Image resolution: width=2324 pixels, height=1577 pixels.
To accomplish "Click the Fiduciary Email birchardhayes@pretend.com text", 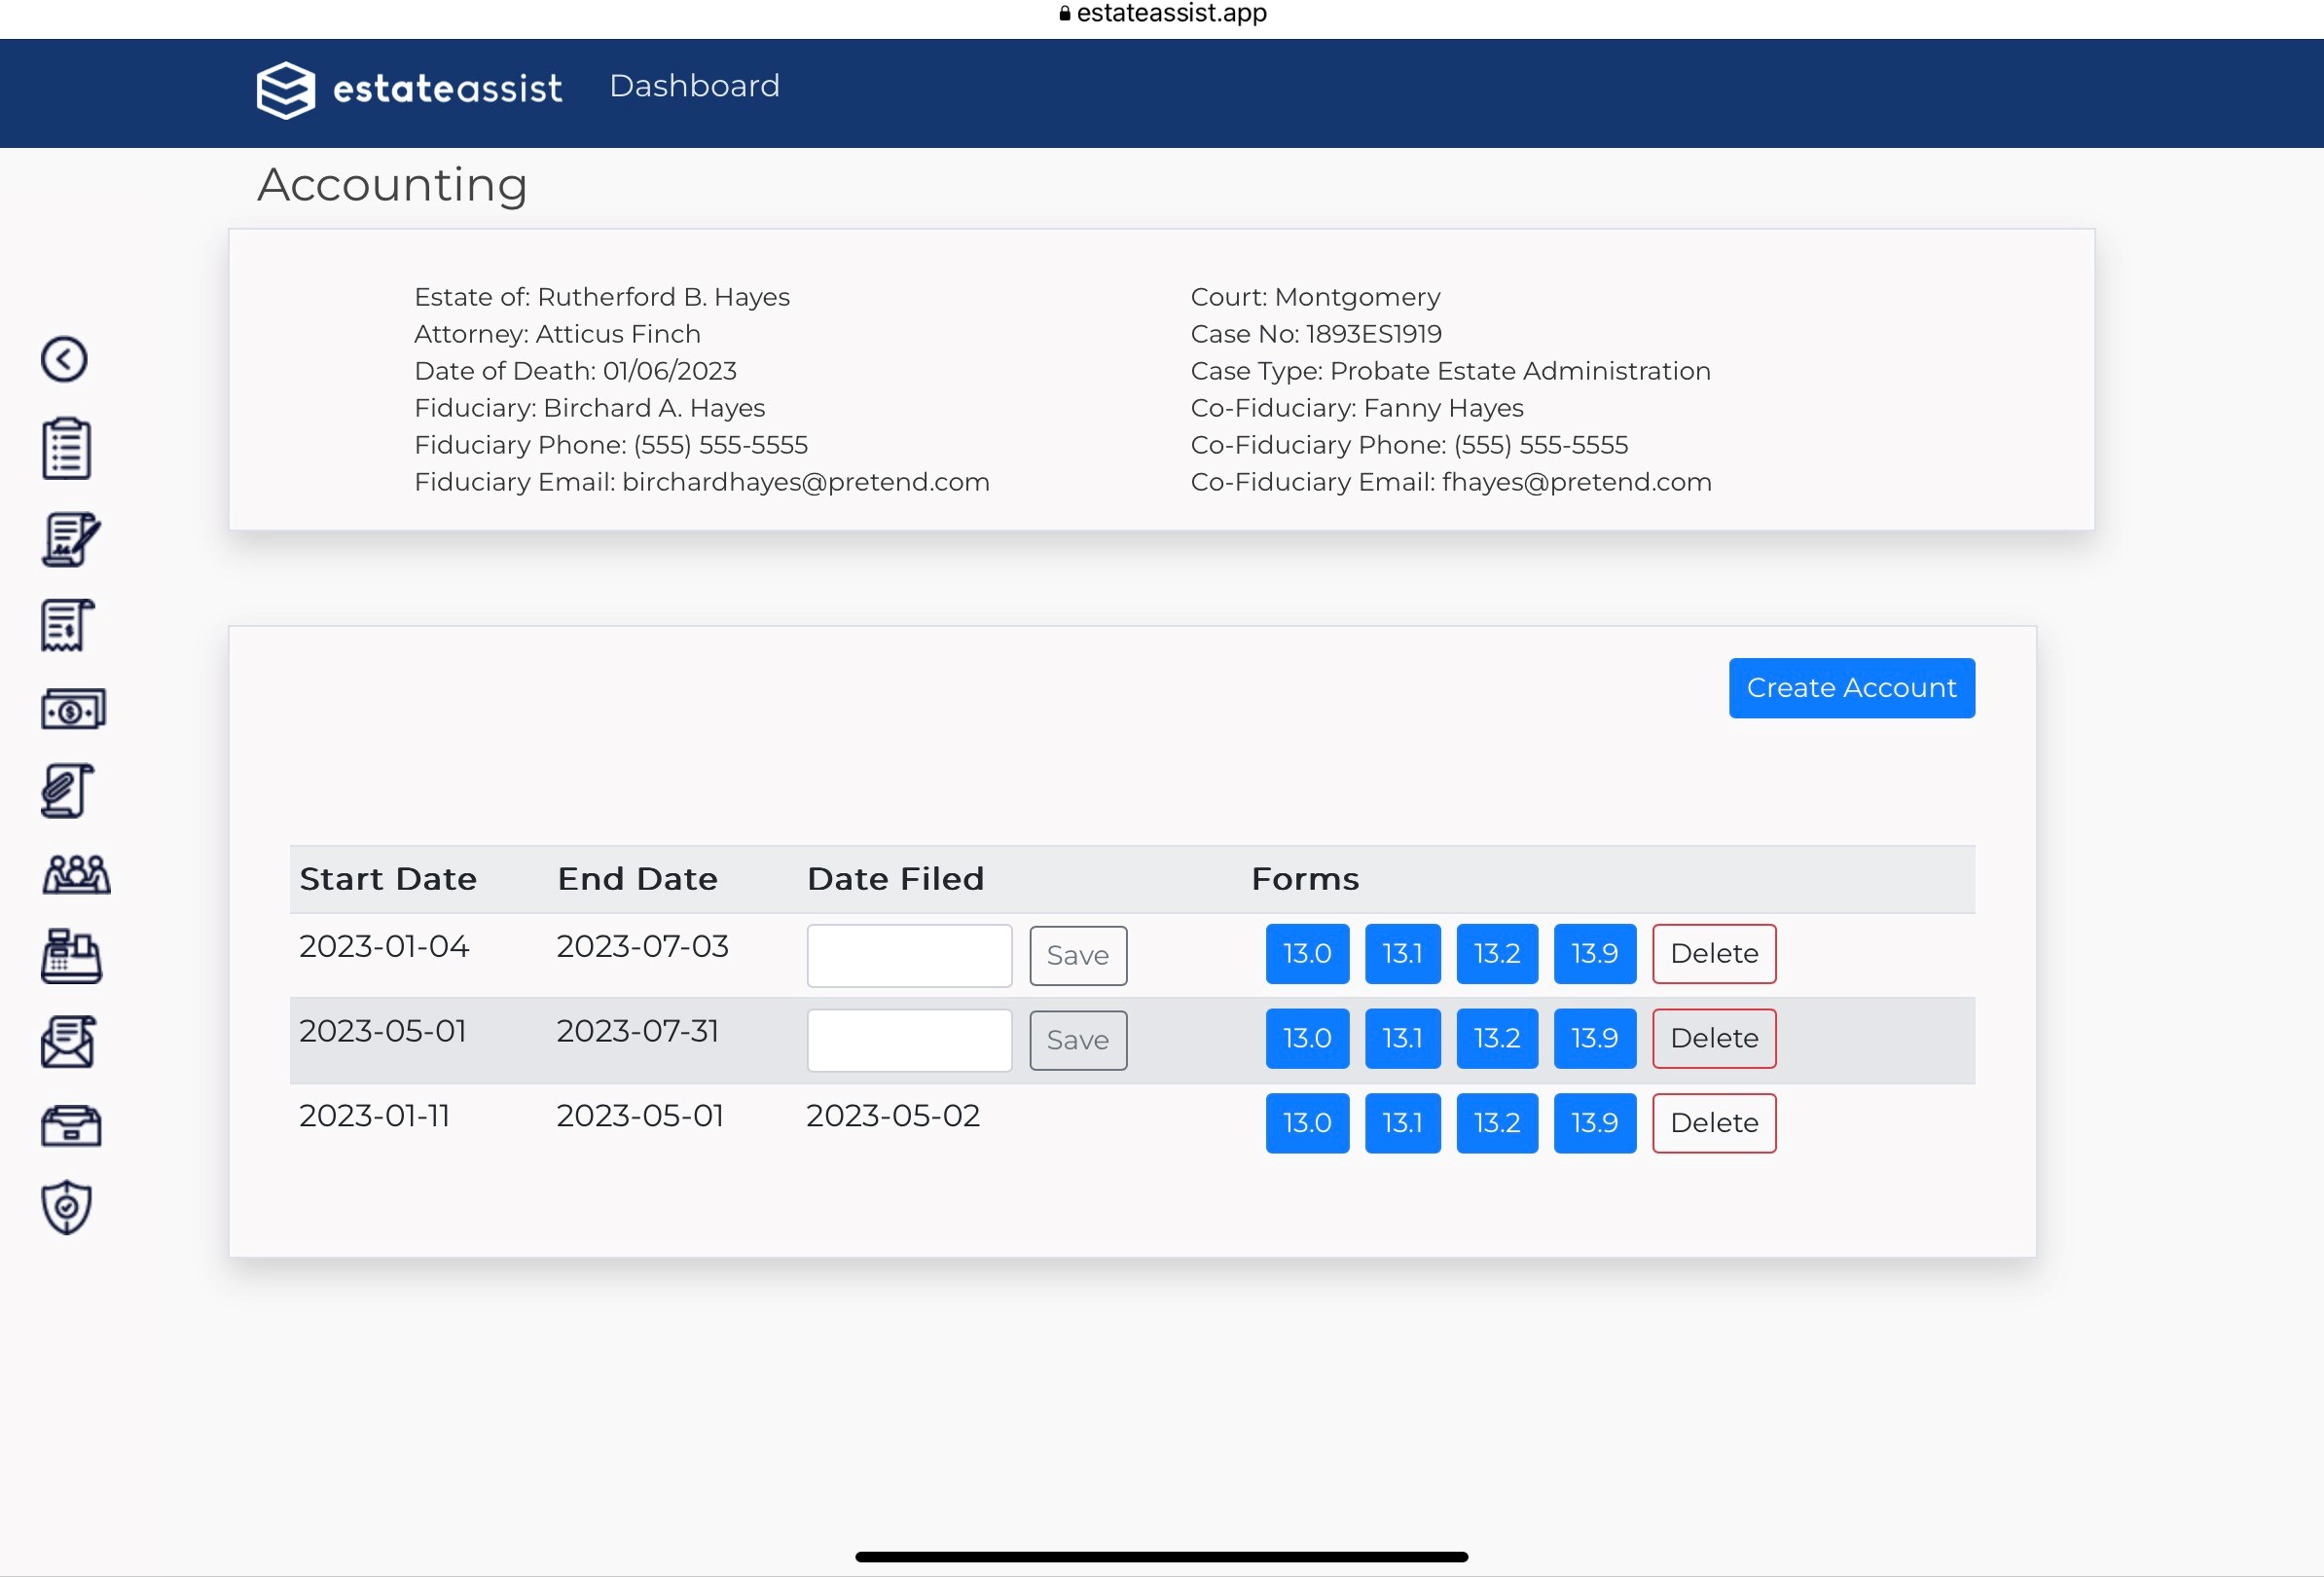I will click(702, 482).
